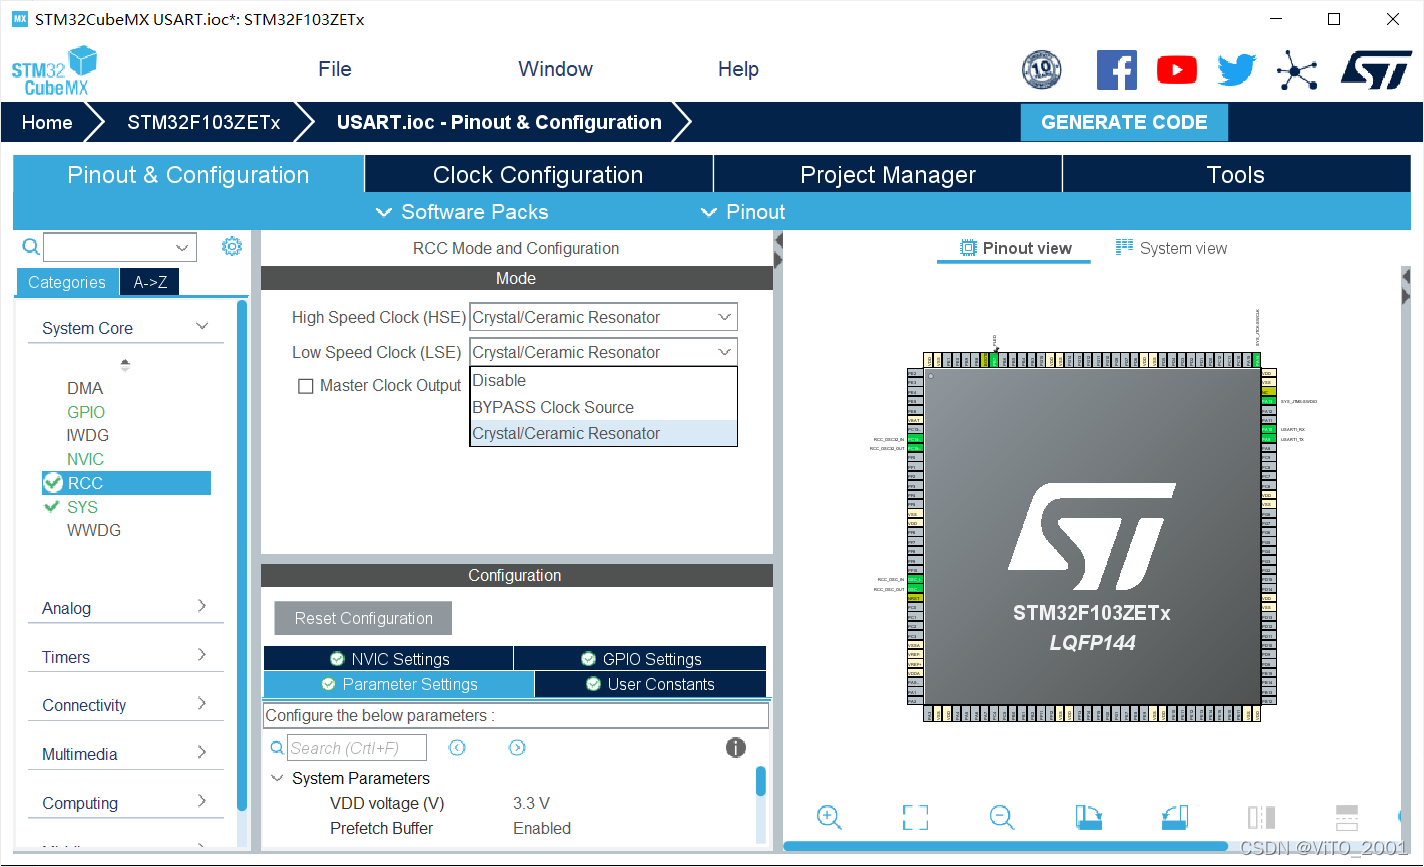
Task: Open the Pinout dropdown menu
Action: click(743, 212)
